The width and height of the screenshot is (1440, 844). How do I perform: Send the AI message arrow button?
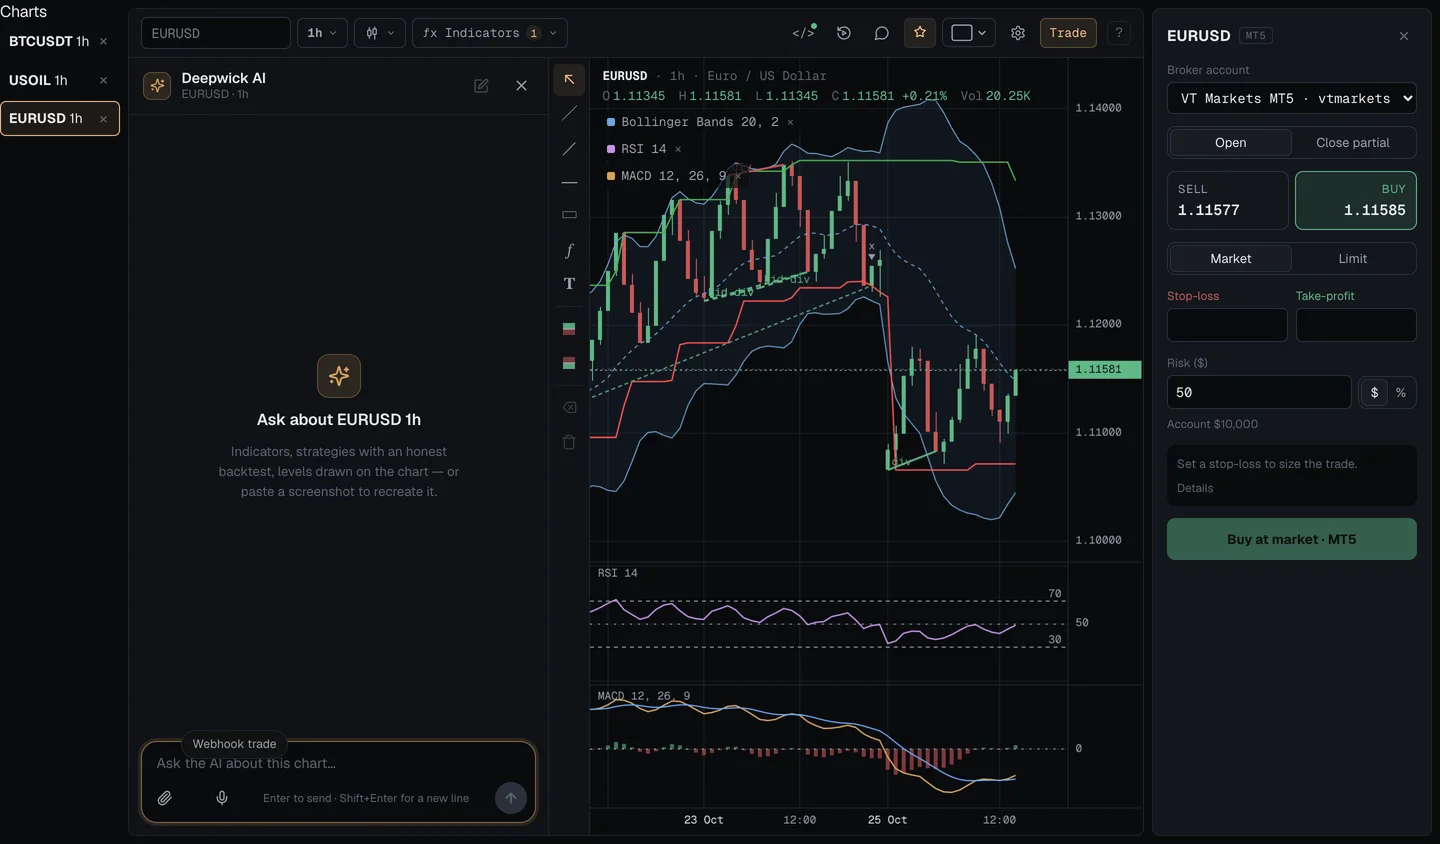pos(511,798)
